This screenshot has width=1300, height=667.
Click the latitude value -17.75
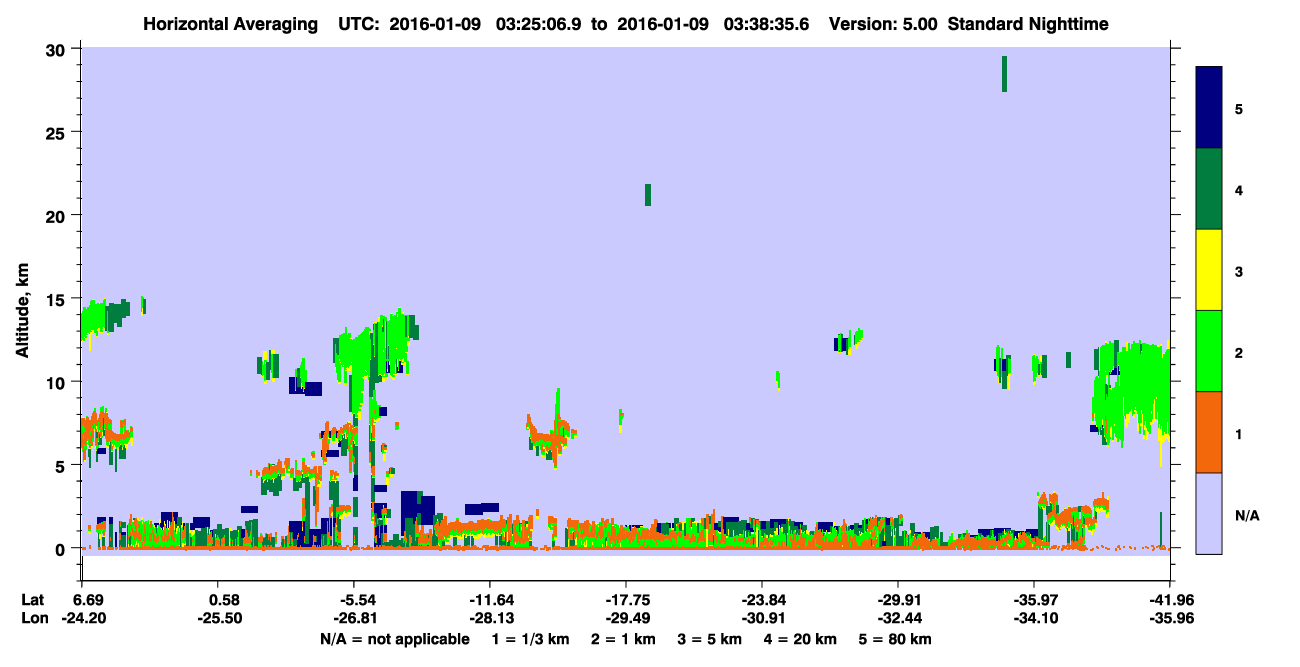[626, 600]
